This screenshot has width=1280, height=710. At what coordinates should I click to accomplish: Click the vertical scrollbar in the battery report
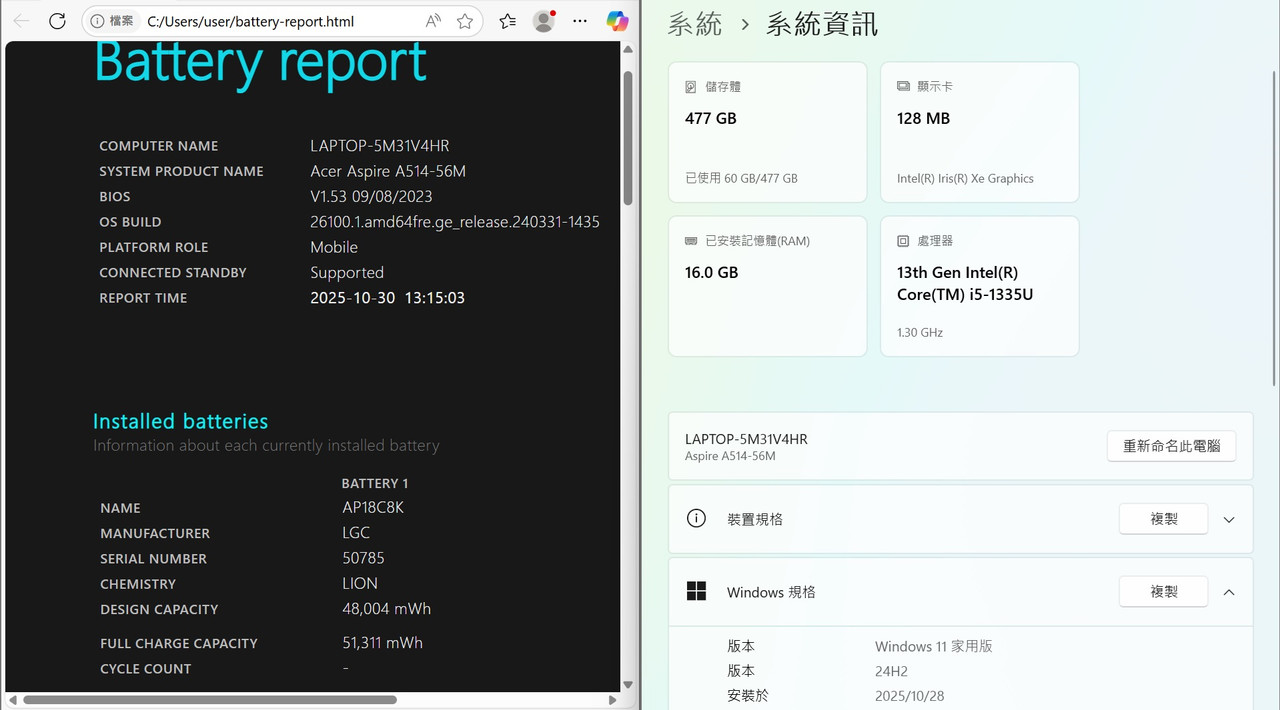click(628, 138)
